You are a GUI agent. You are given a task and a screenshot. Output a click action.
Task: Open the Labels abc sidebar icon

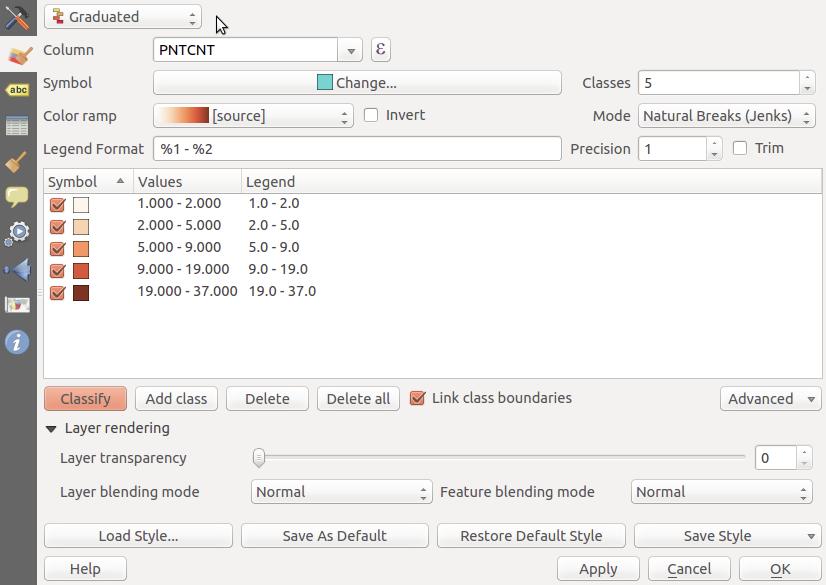coord(17,90)
